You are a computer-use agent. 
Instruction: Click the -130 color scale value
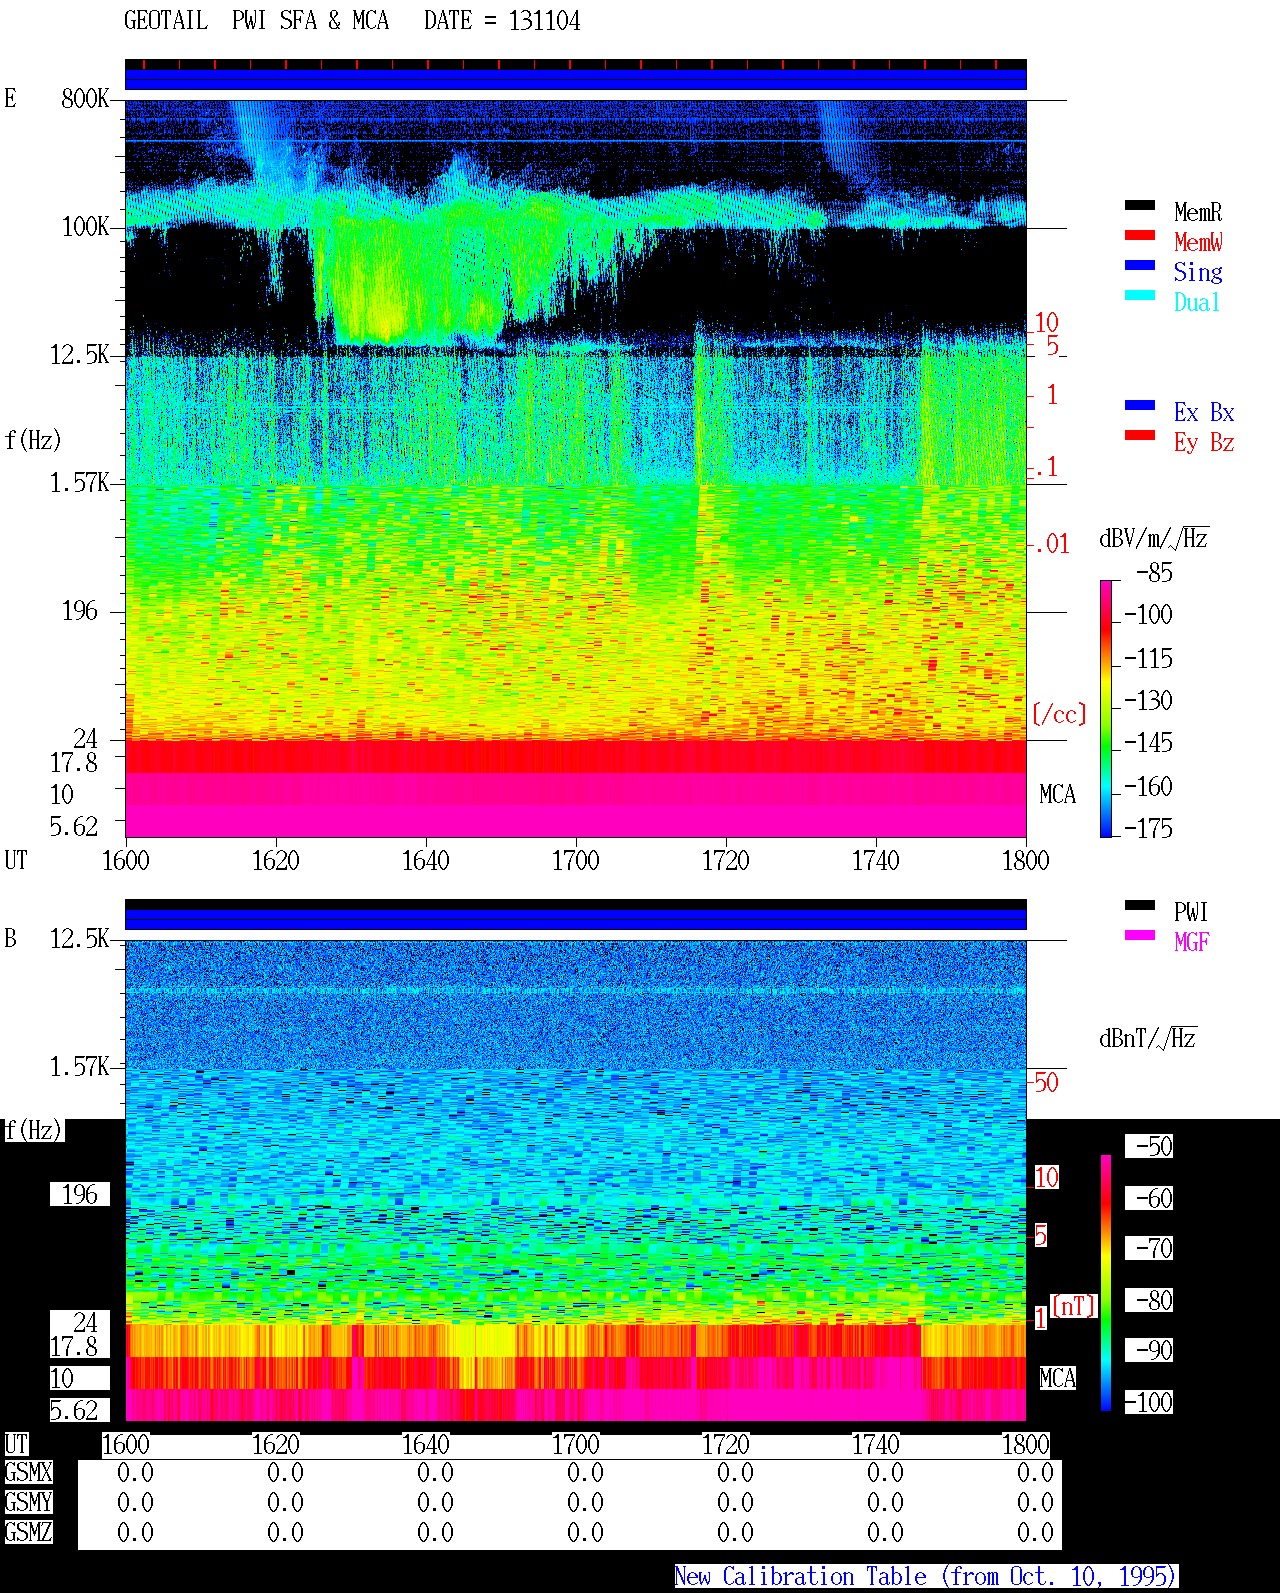click(x=1148, y=701)
